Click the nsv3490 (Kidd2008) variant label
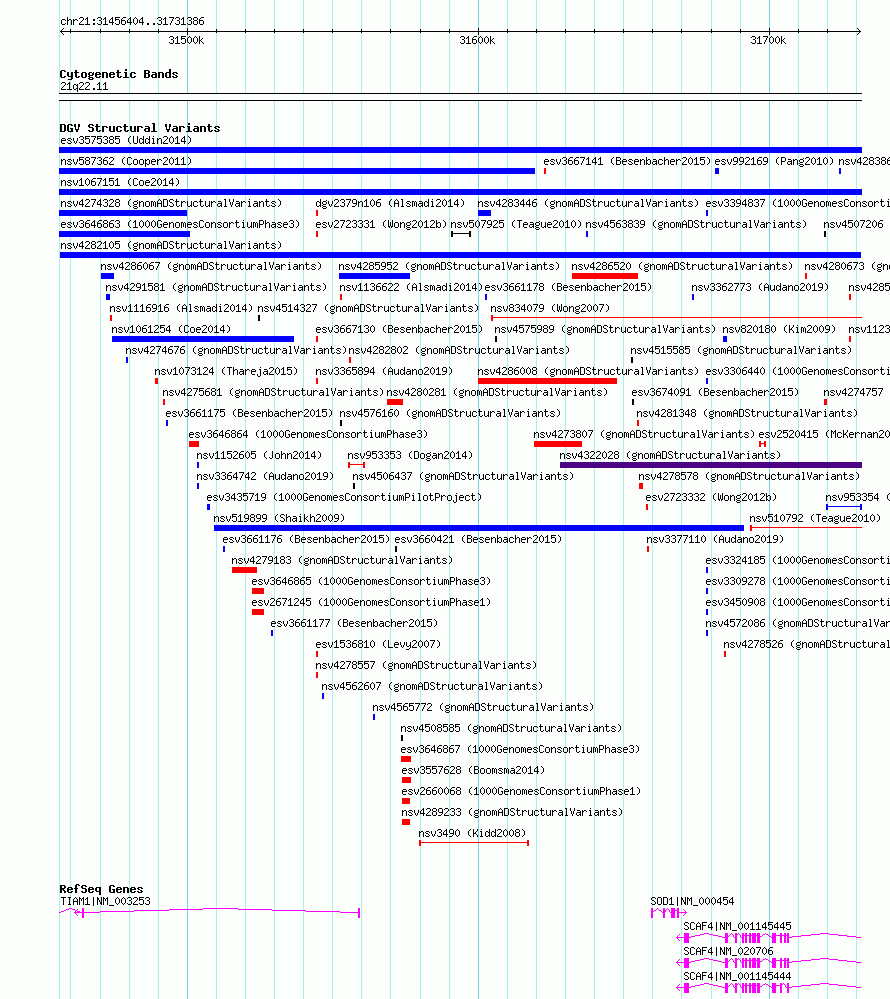Image resolution: width=890 pixels, height=999 pixels. pyautogui.click(x=472, y=833)
